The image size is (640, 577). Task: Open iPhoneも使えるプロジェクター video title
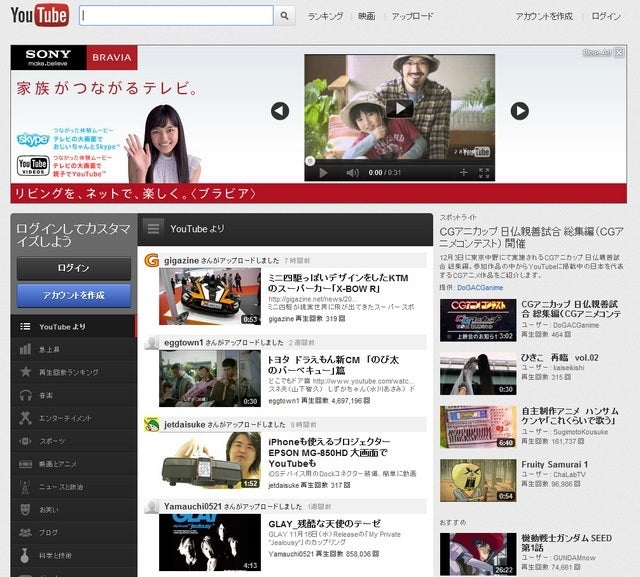(x=329, y=453)
